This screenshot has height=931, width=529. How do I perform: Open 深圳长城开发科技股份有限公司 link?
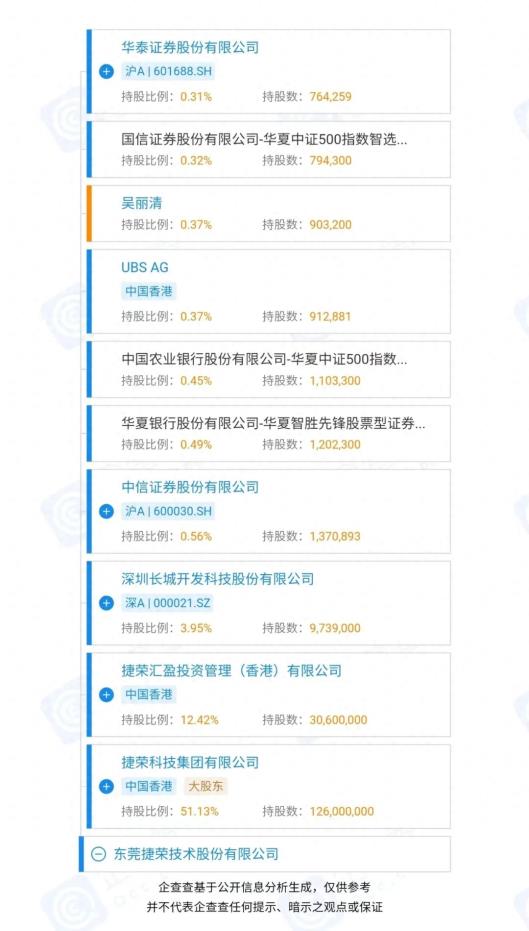tap(217, 579)
